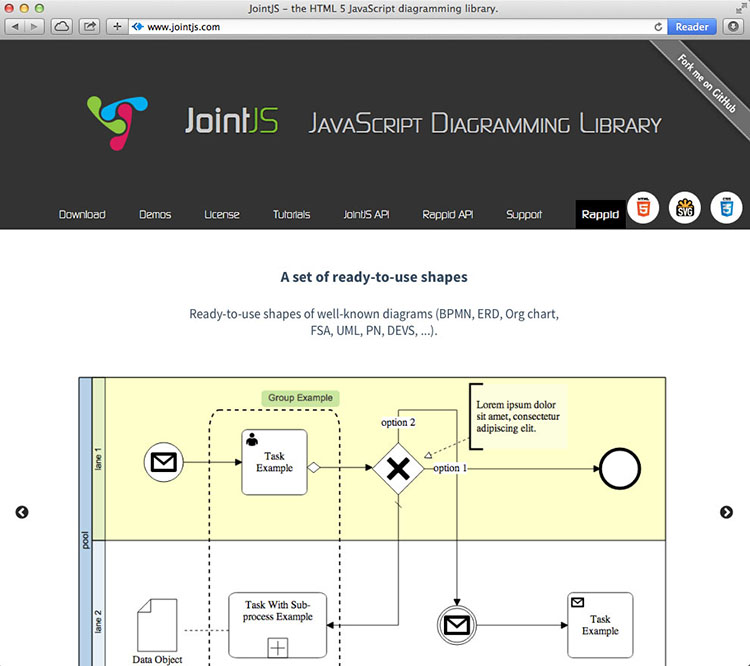Click the Reader button
The height and width of the screenshot is (666, 750).
pos(692,27)
